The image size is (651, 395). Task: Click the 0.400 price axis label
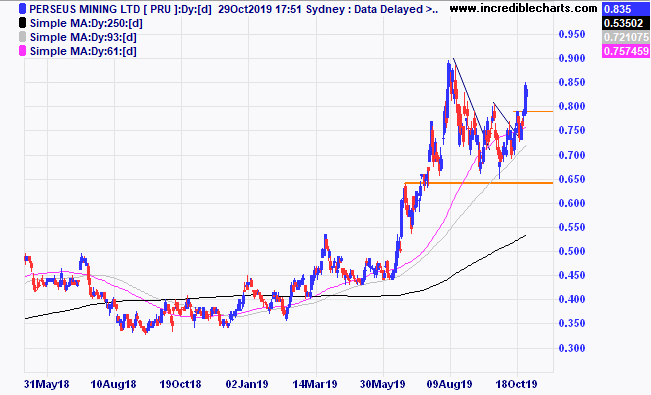[572, 299]
